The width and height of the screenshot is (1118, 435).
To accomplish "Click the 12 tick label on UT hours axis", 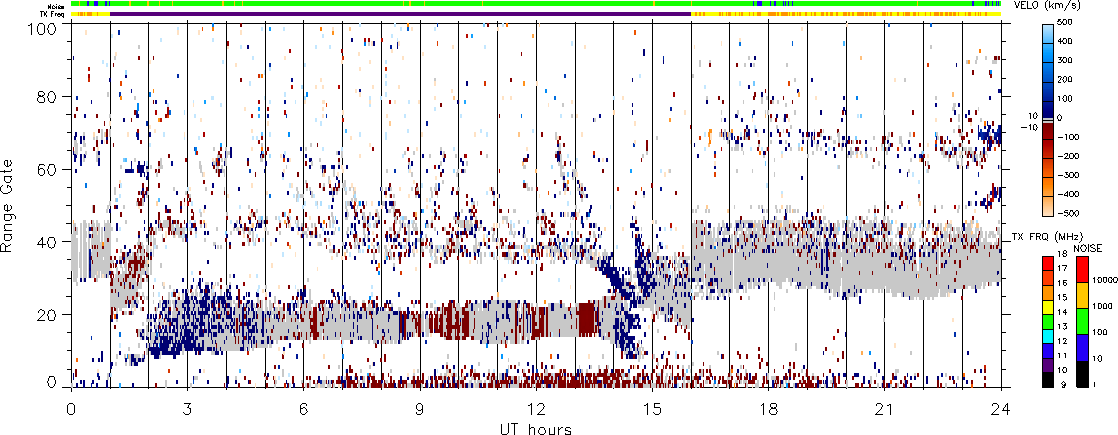I will click(x=536, y=409).
